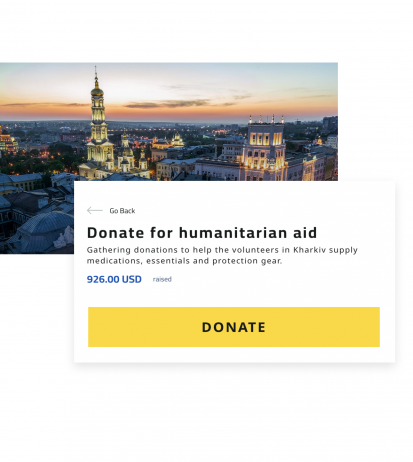
Task: Click the 'USD' currency text
Action: [132, 279]
